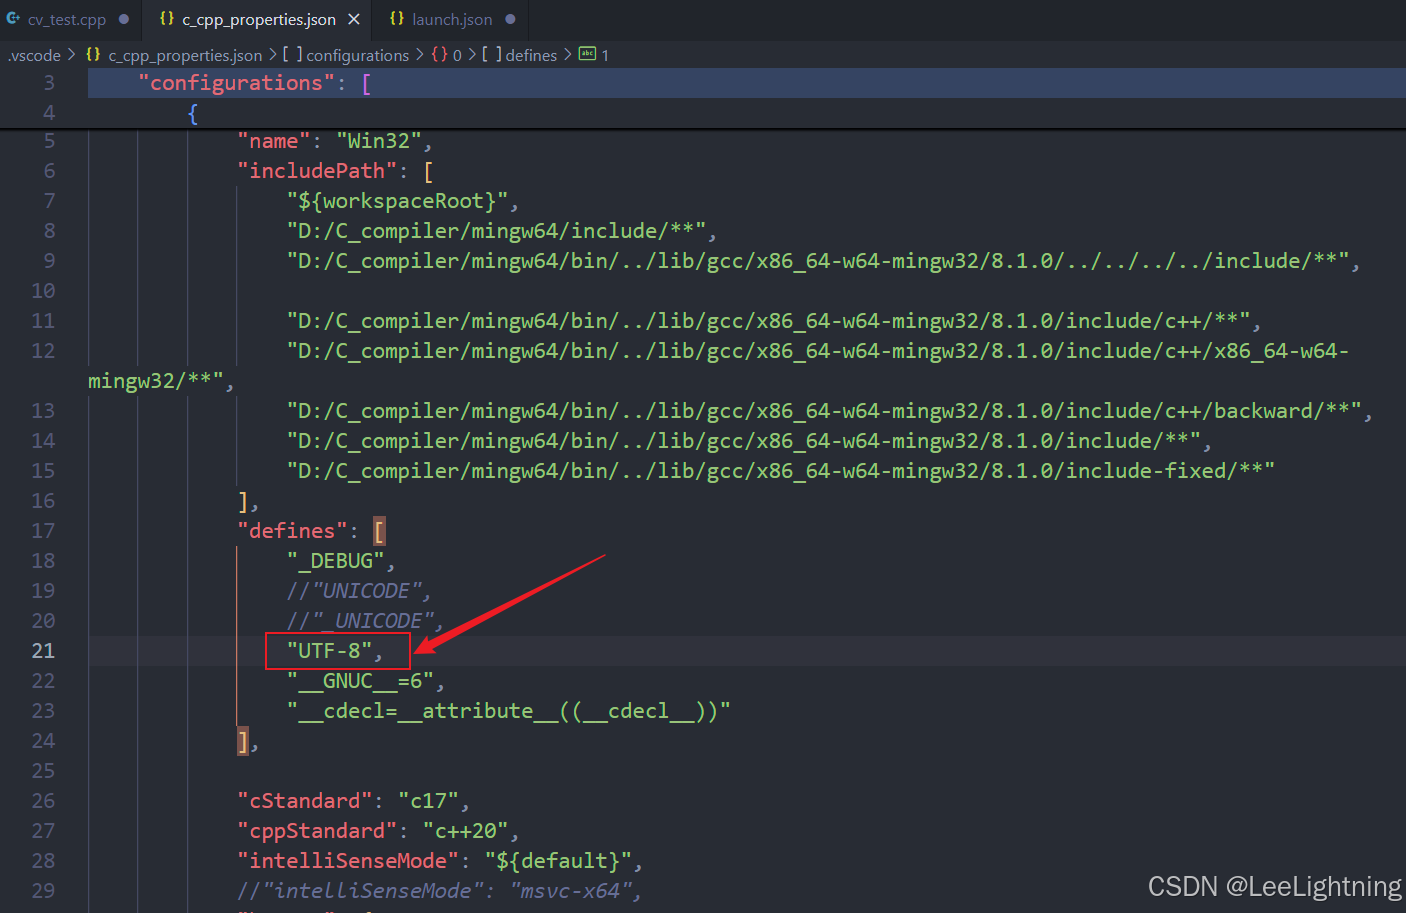Expand the 0 entry in the breadcrumb bar
Viewport: 1406px width, 913px height.
click(457, 55)
